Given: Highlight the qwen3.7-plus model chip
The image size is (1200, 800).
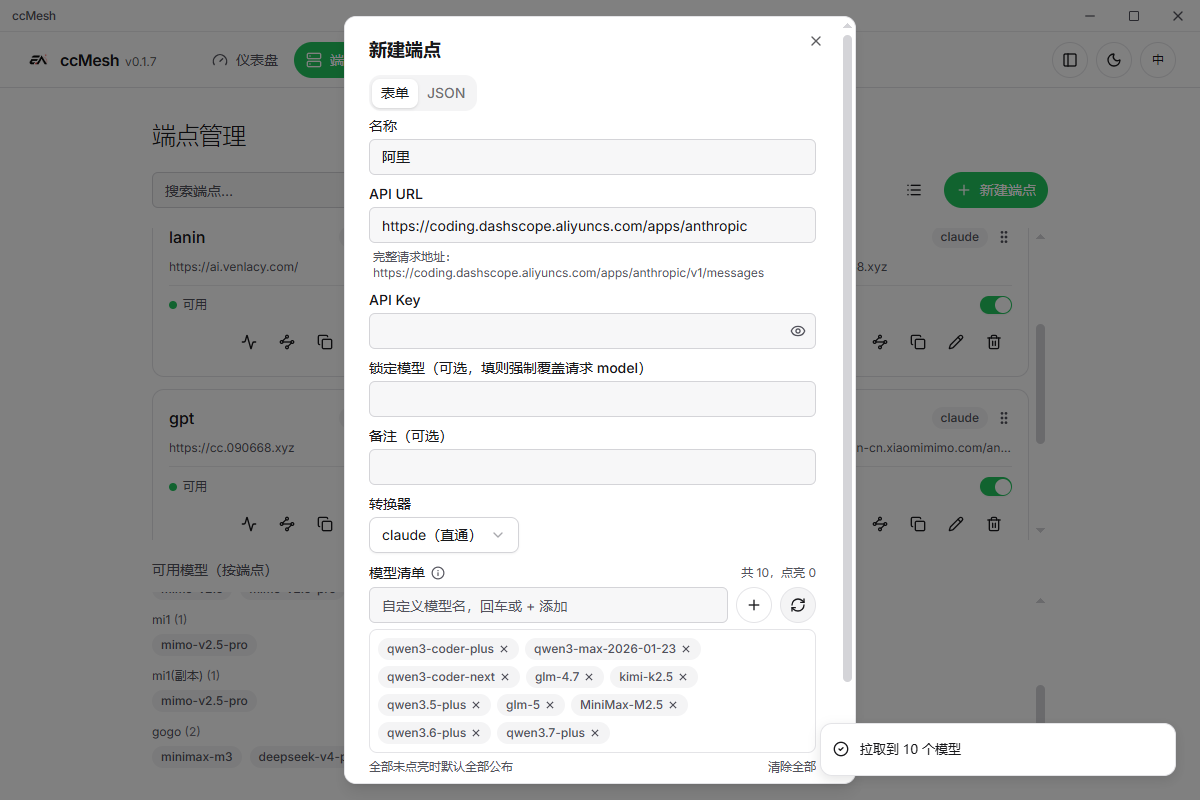Looking at the screenshot, I should coord(546,733).
